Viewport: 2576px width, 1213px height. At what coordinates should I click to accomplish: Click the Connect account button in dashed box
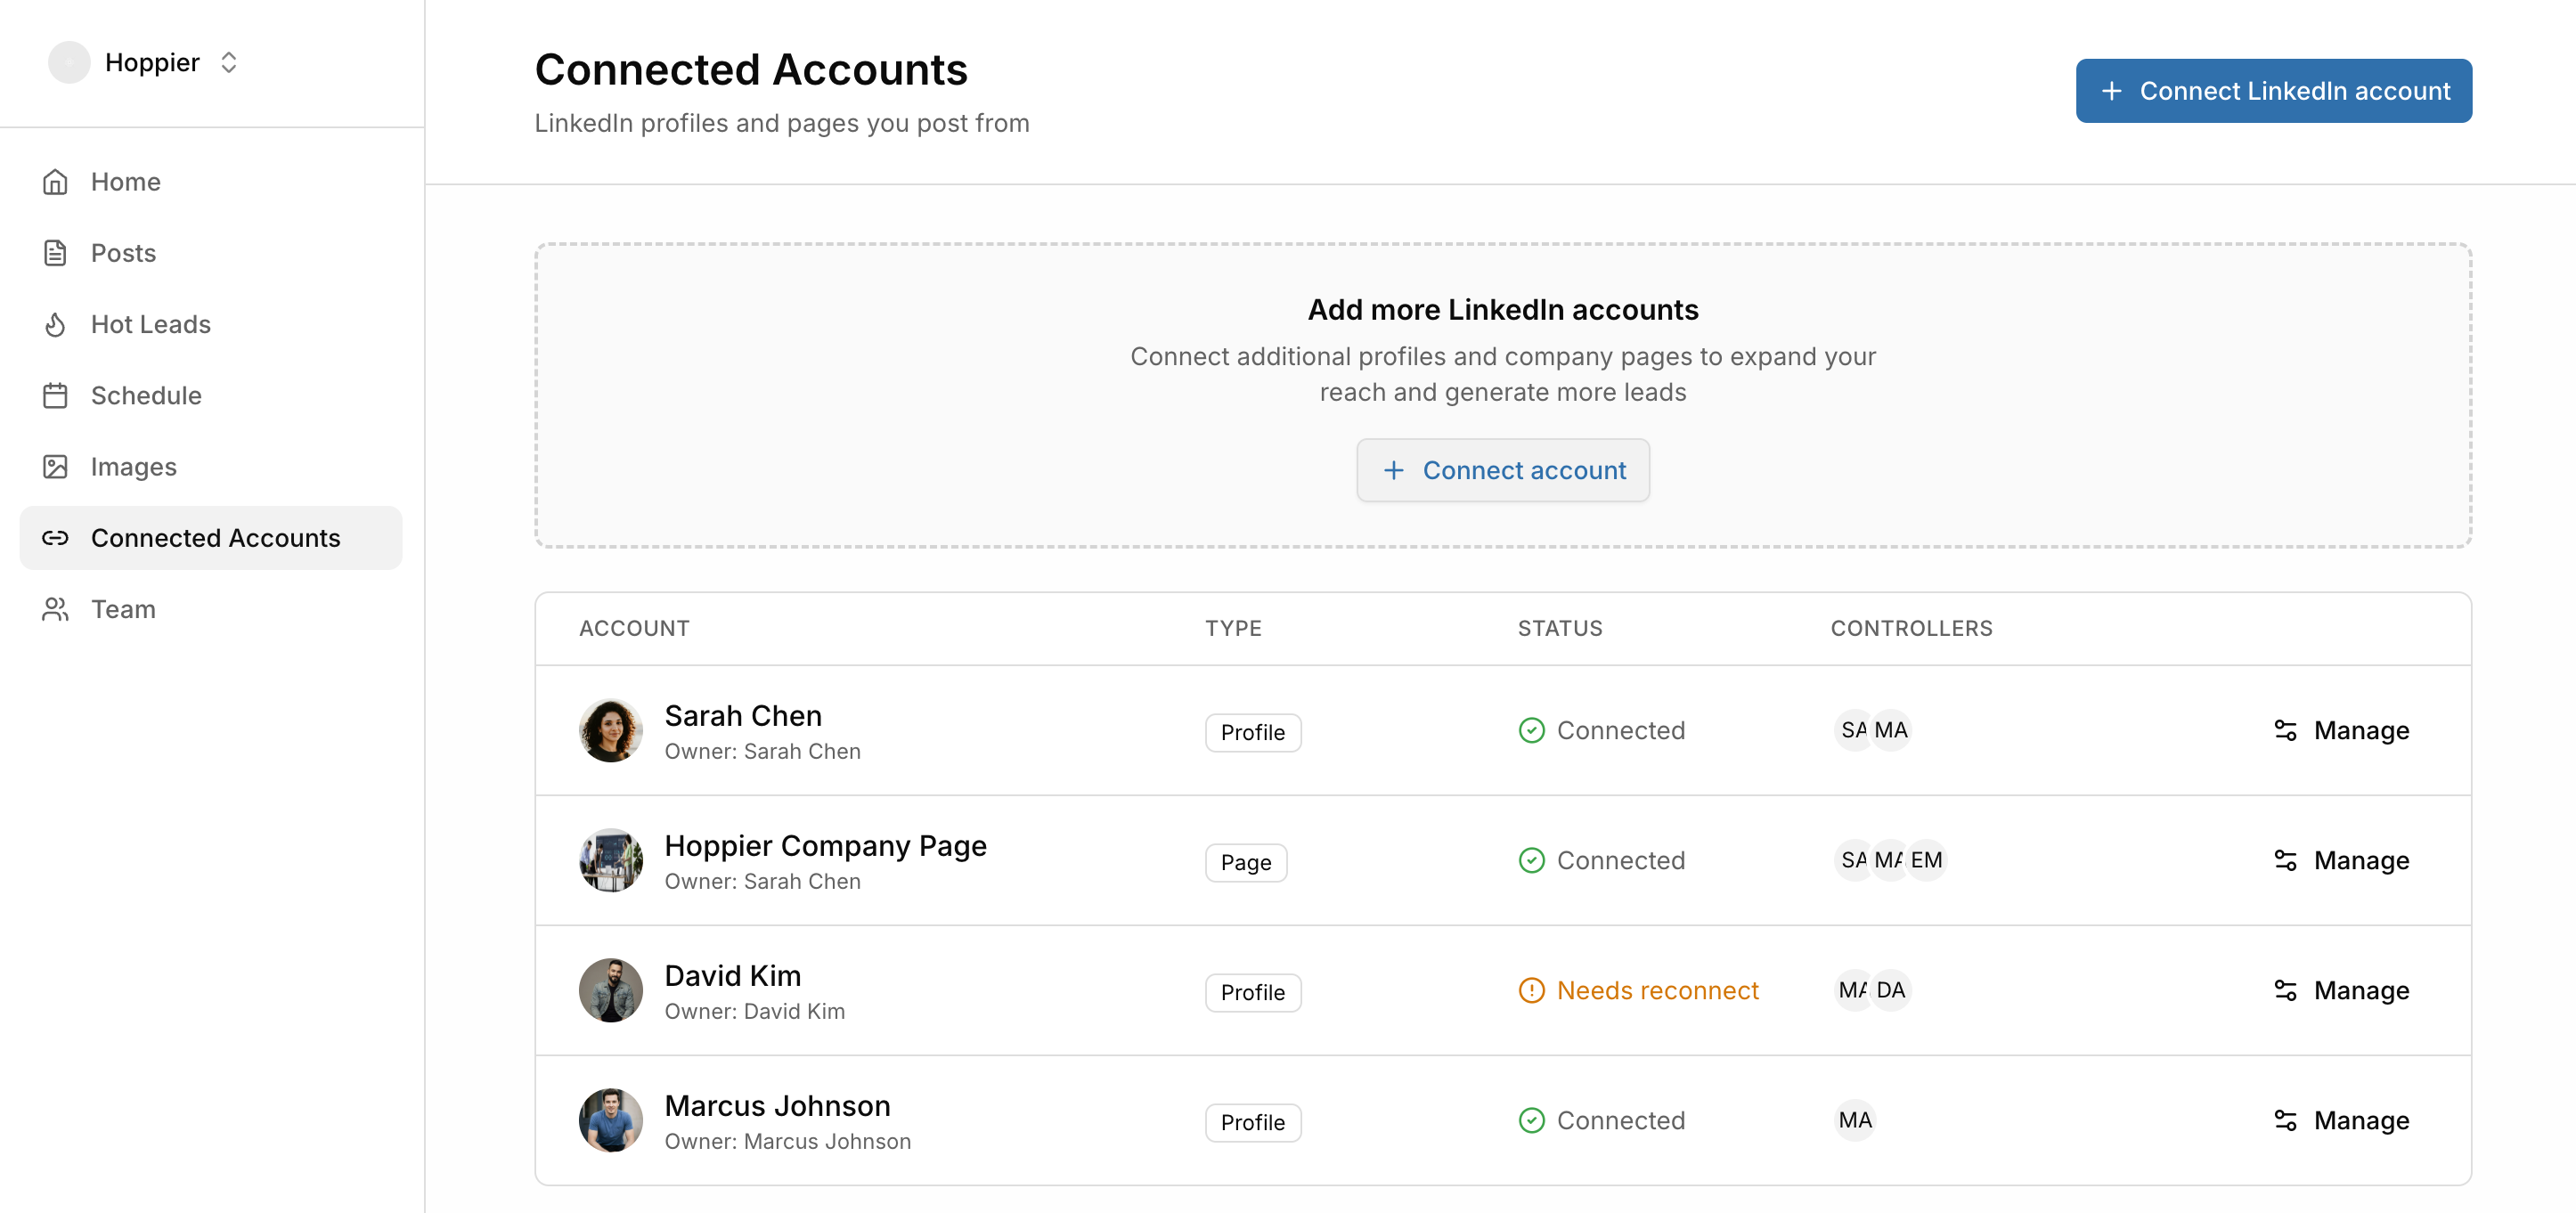pyautogui.click(x=1502, y=470)
